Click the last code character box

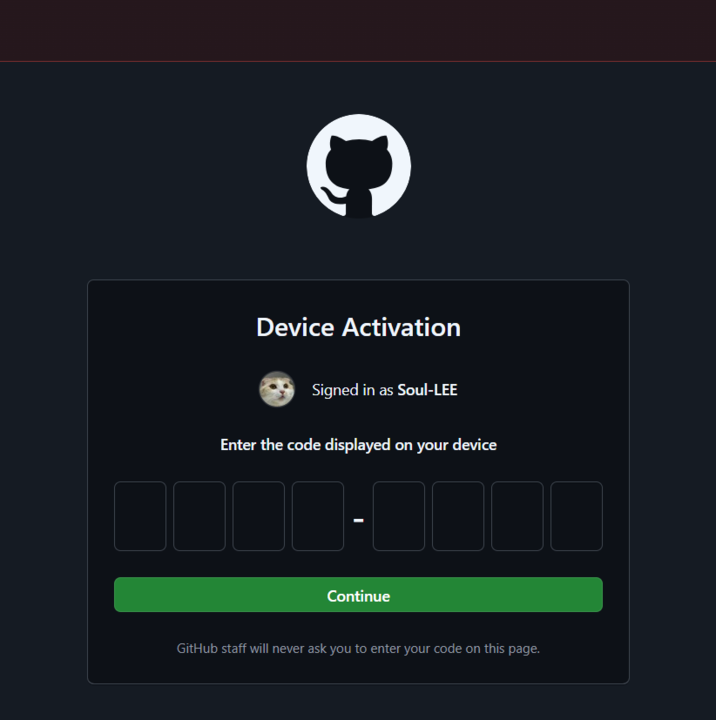(576, 516)
